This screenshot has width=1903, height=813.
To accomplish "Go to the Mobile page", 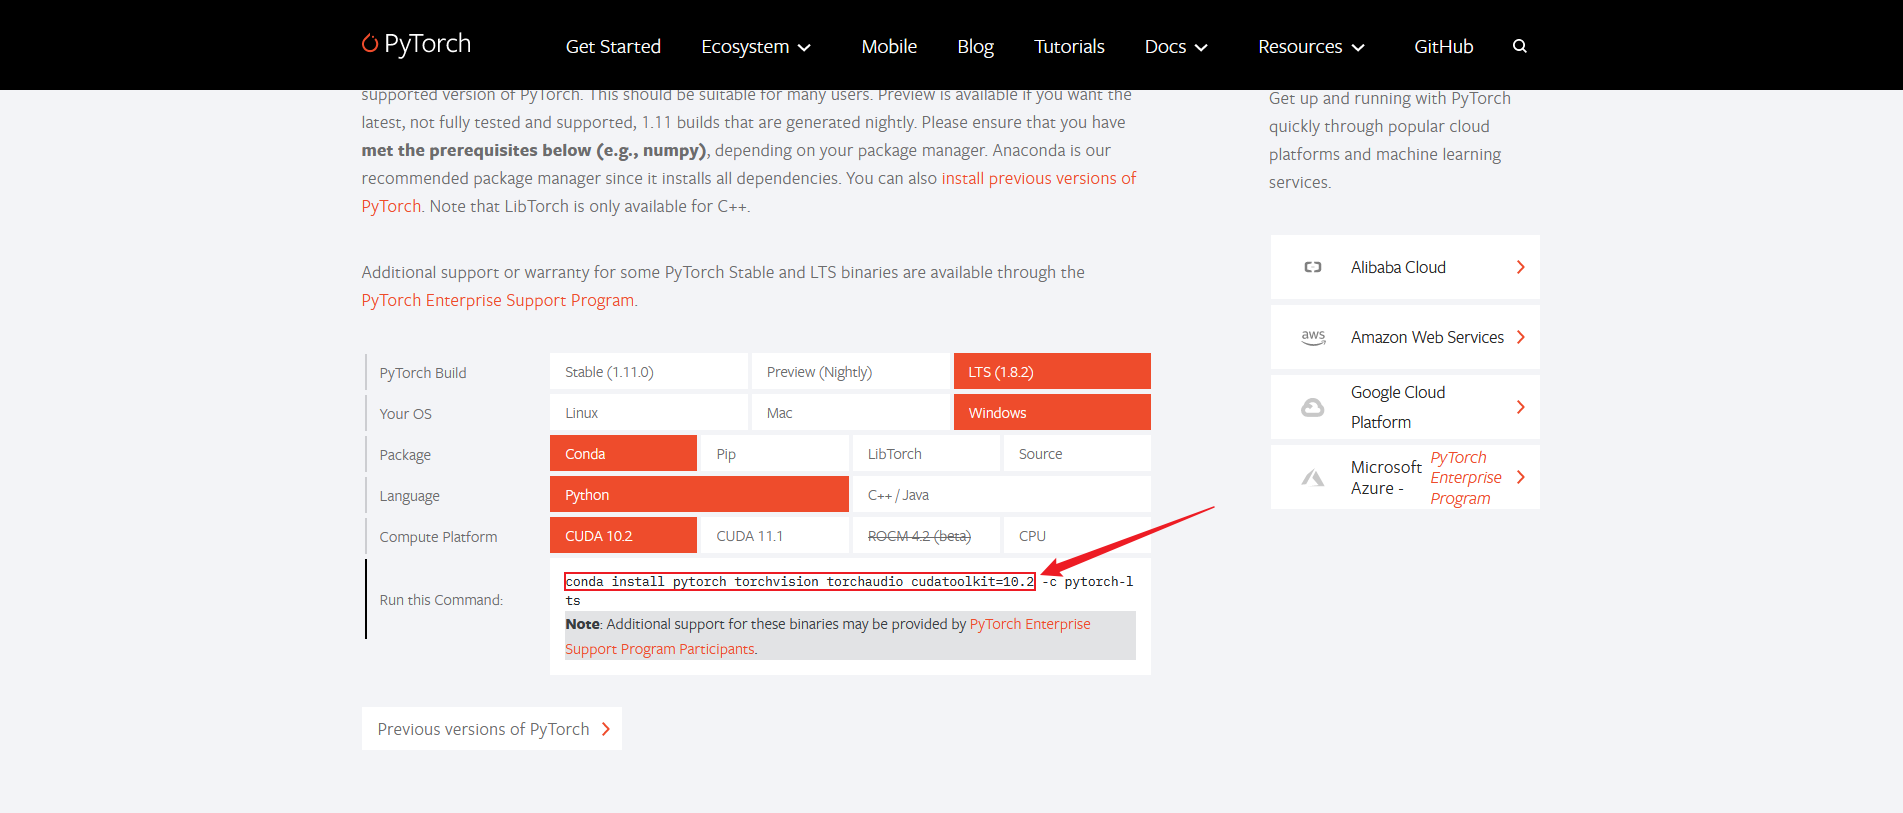I will click(x=889, y=47).
